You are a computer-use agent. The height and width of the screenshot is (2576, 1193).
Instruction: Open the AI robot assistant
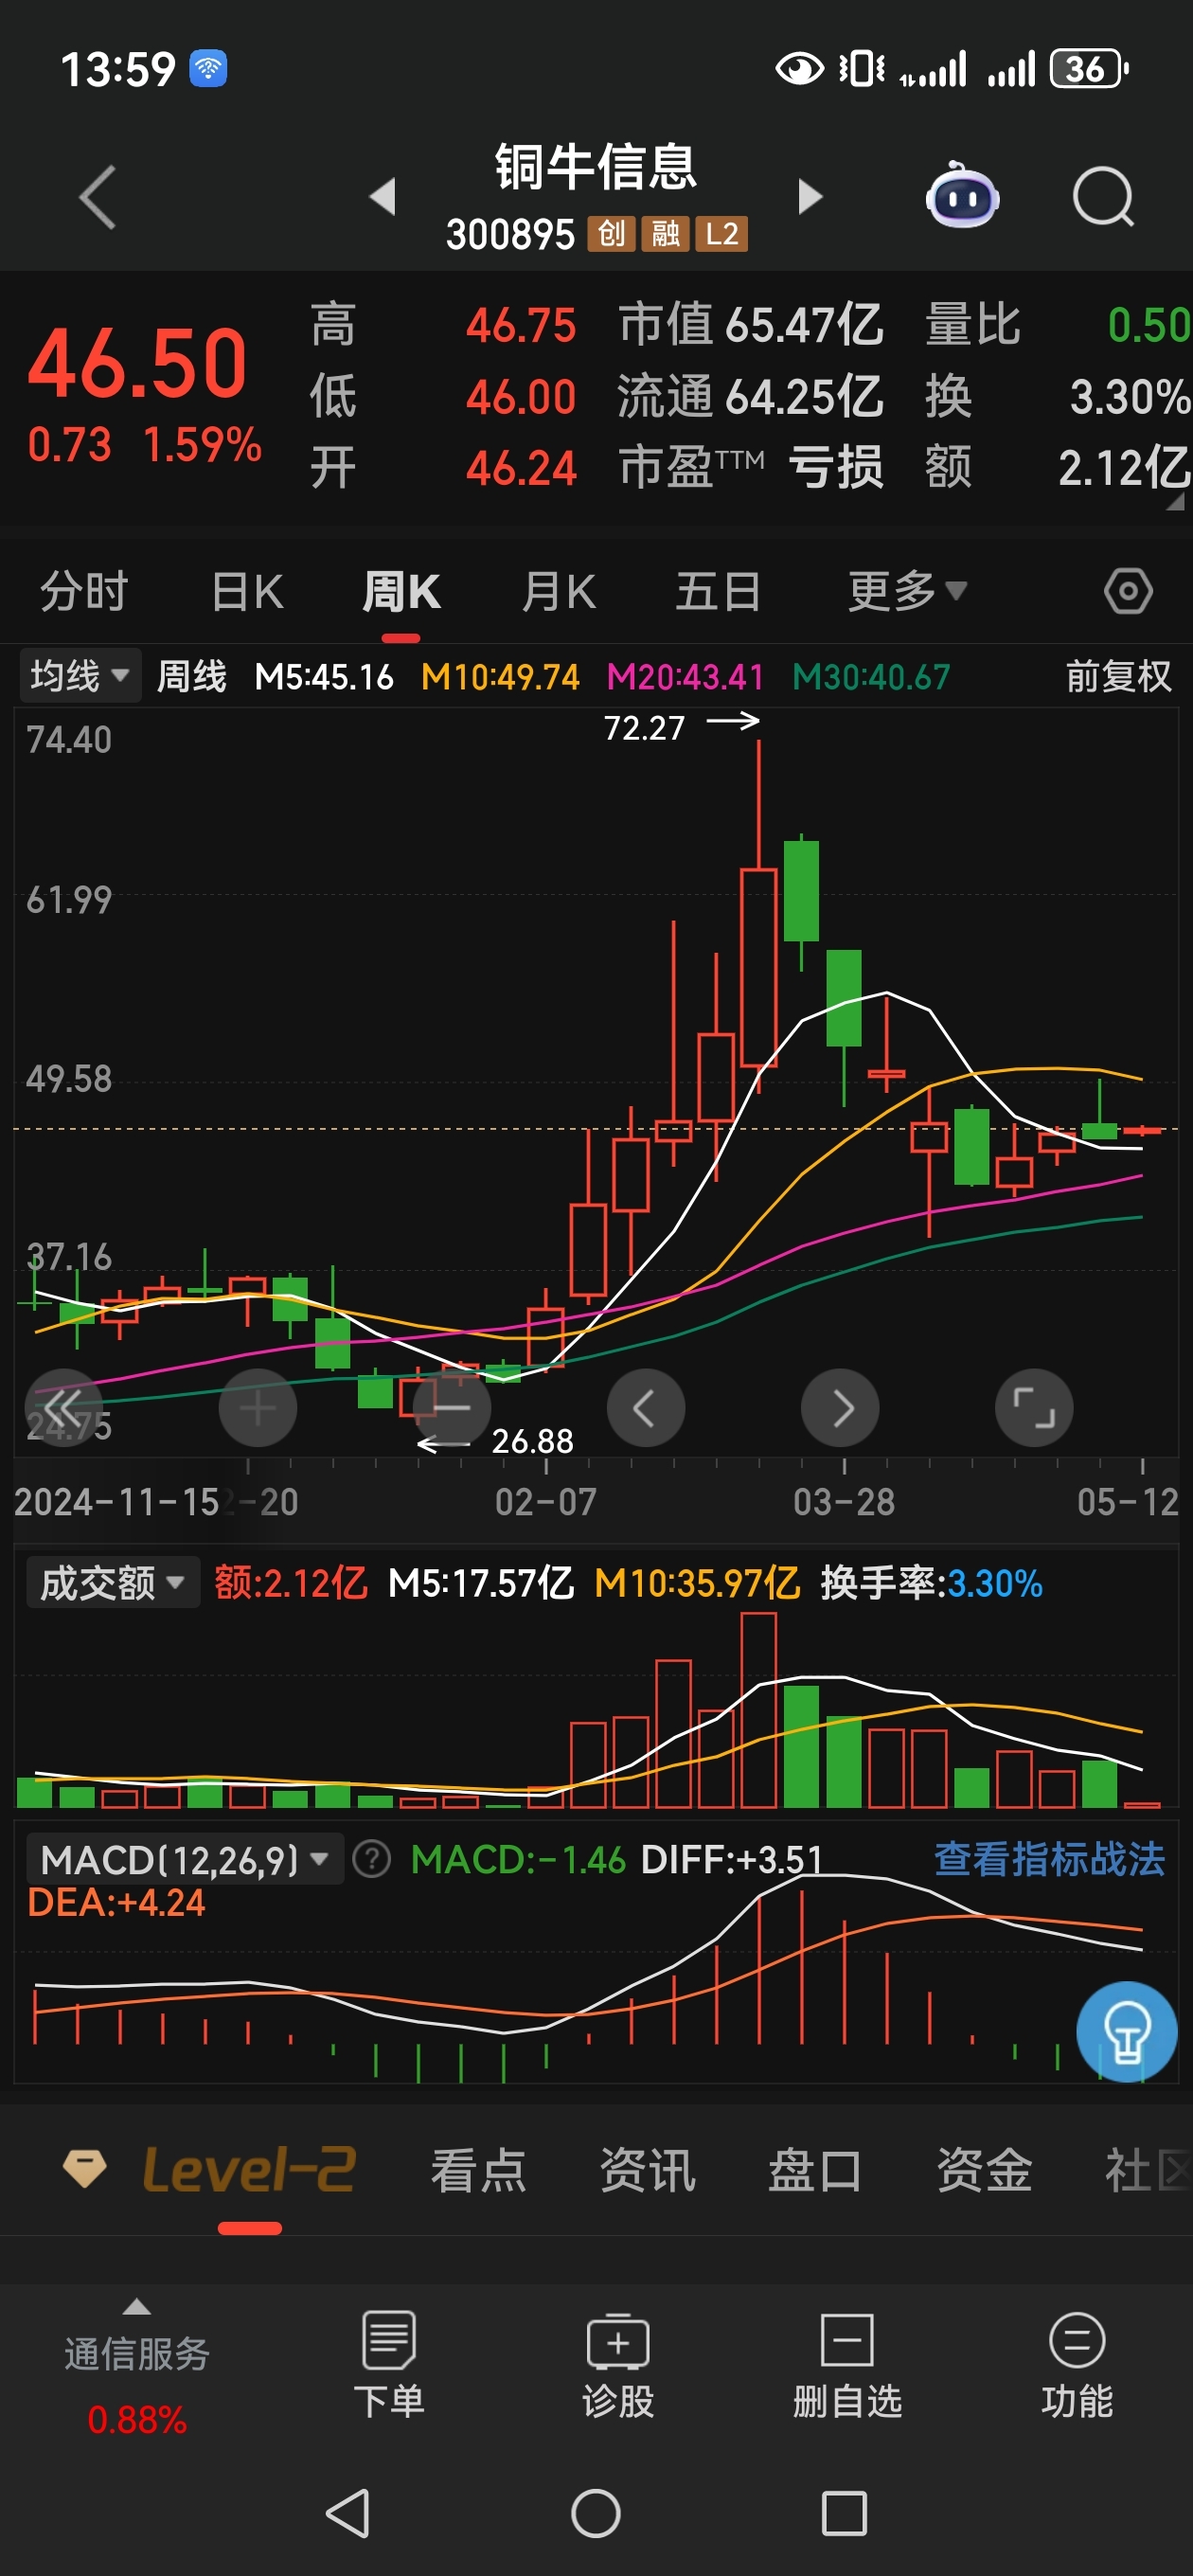[x=961, y=195]
